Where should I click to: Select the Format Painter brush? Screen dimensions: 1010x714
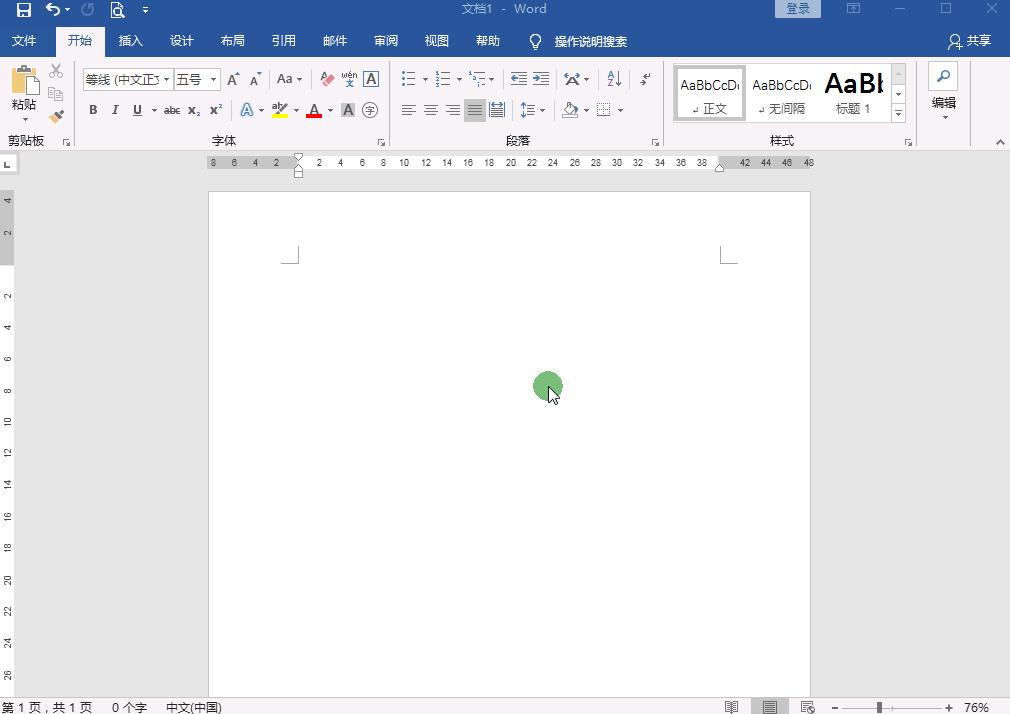click(56, 117)
